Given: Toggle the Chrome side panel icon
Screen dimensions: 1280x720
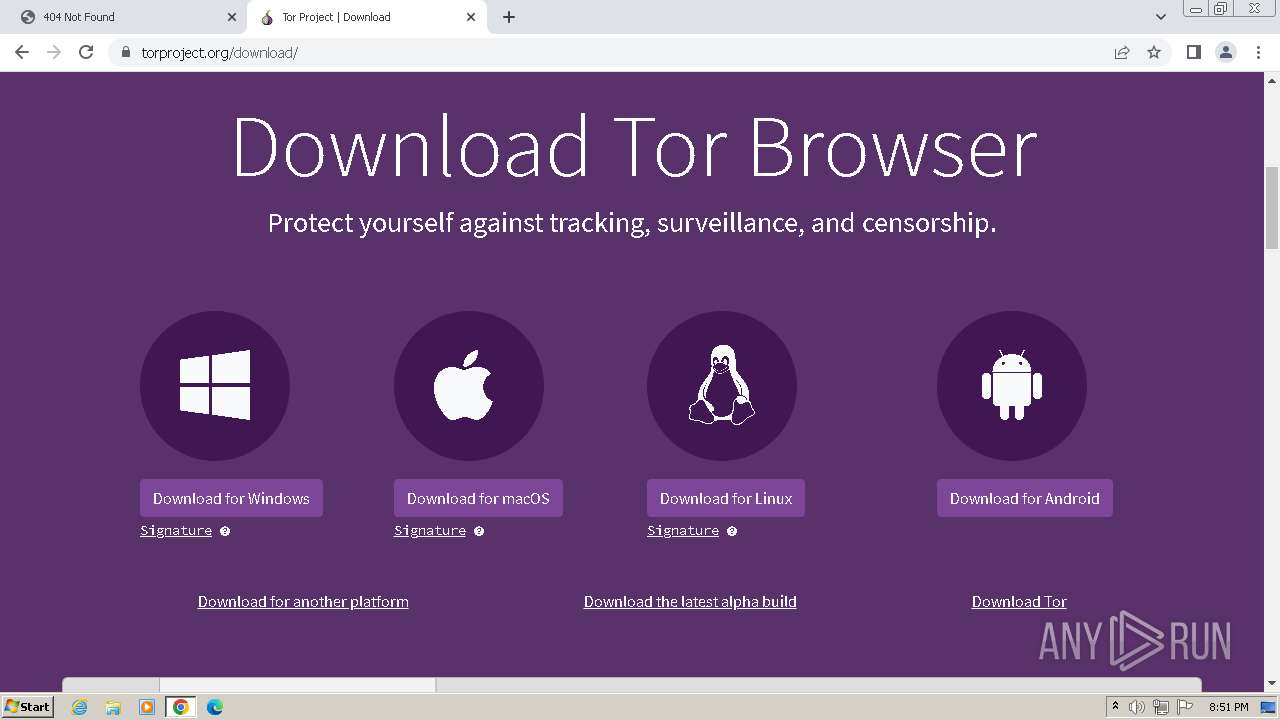Looking at the screenshot, I should pyautogui.click(x=1194, y=52).
